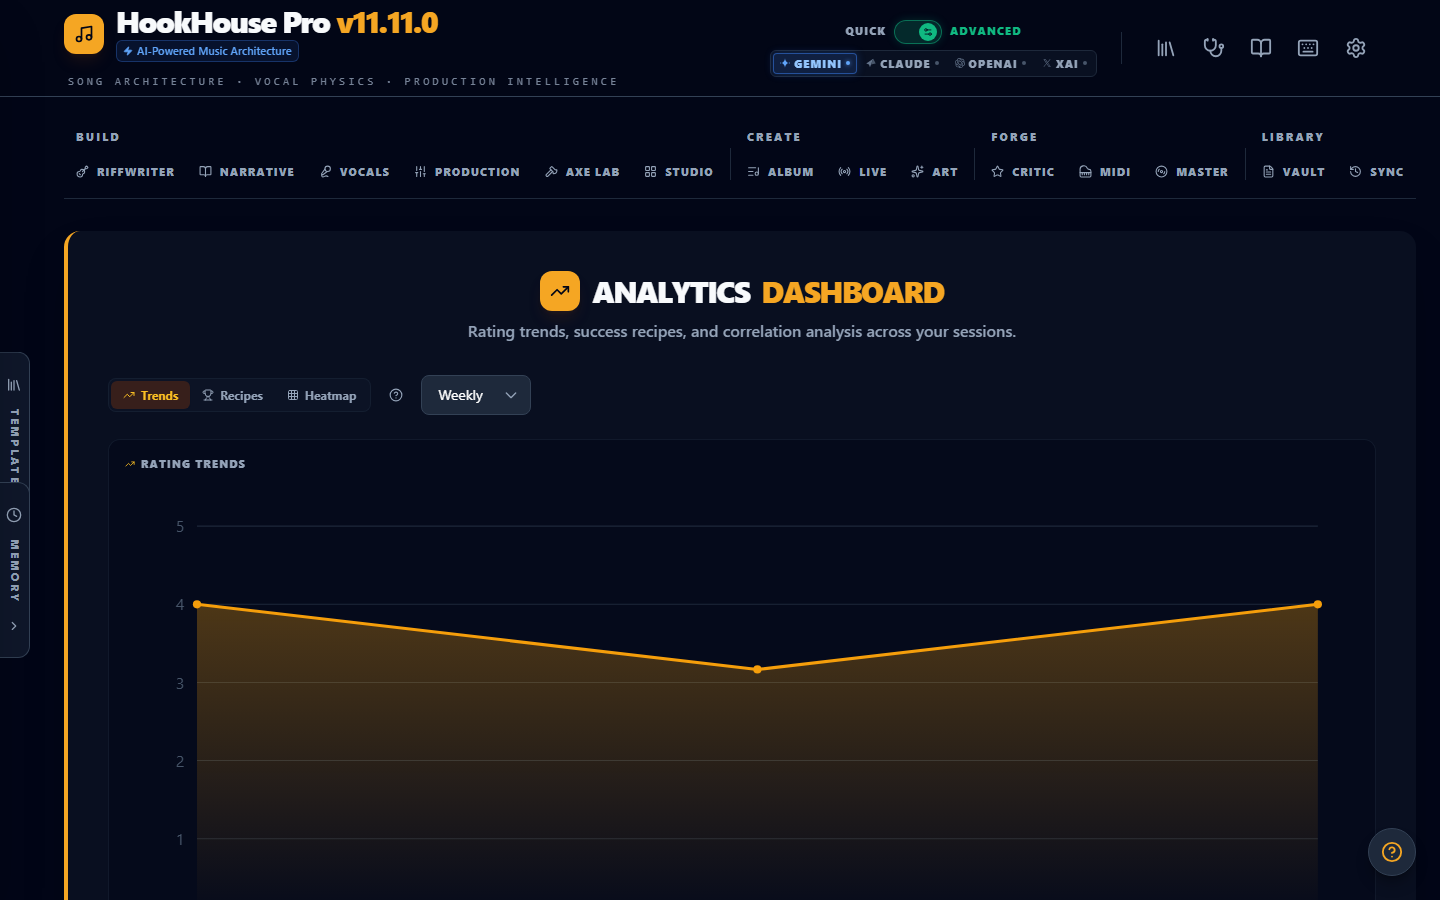Click the AI-Powered Music Architecture badge
Viewport: 1440px width, 900px height.
(207, 51)
